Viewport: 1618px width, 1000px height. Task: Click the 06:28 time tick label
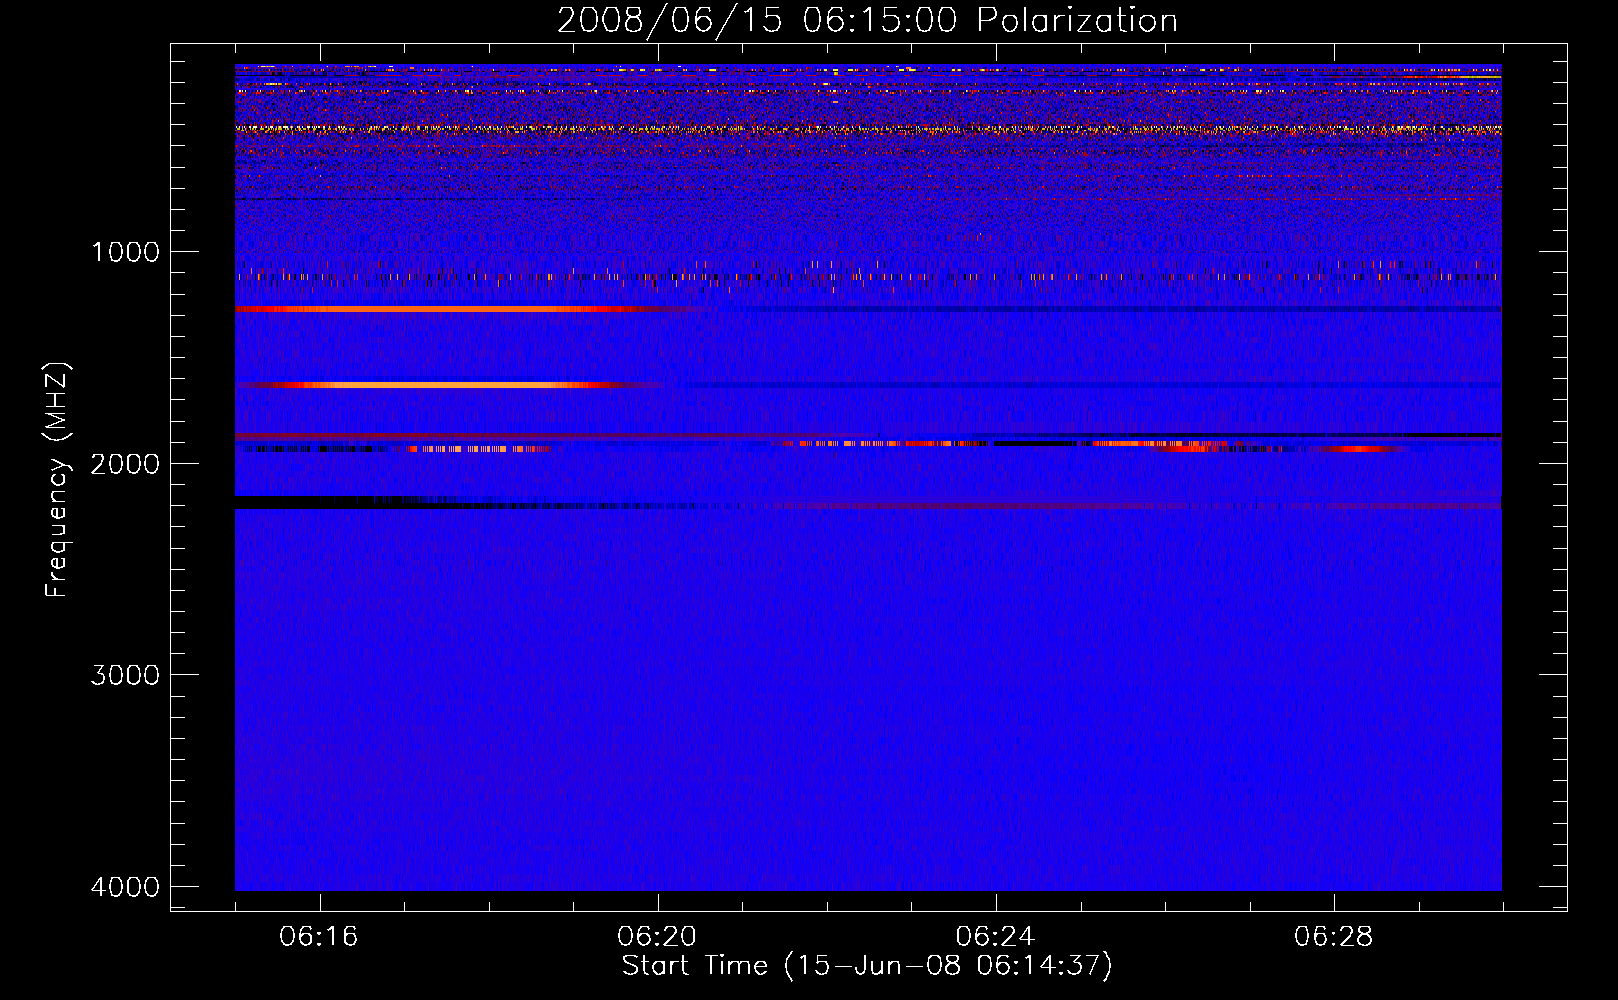tap(1333, 937)
